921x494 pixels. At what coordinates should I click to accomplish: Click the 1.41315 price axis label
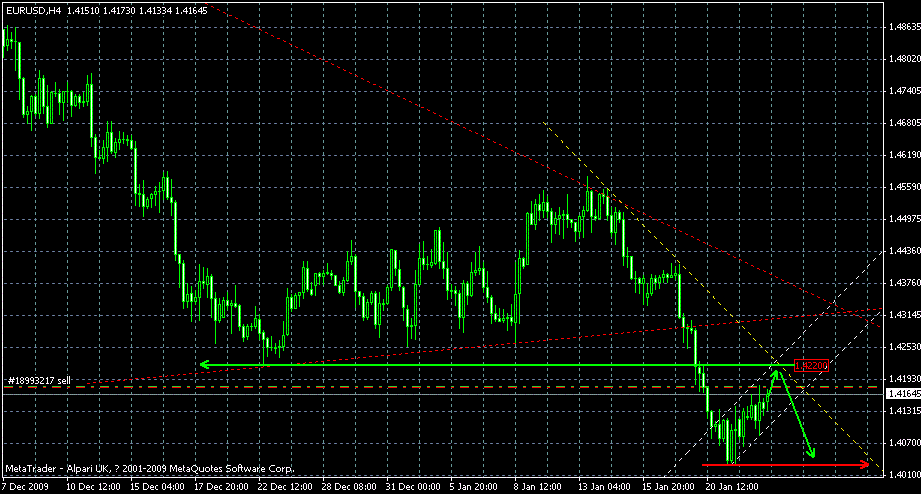(905, 411)
